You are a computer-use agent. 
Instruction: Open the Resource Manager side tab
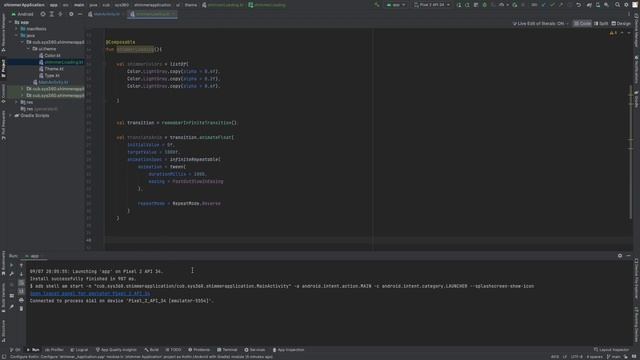coord(3,34)
